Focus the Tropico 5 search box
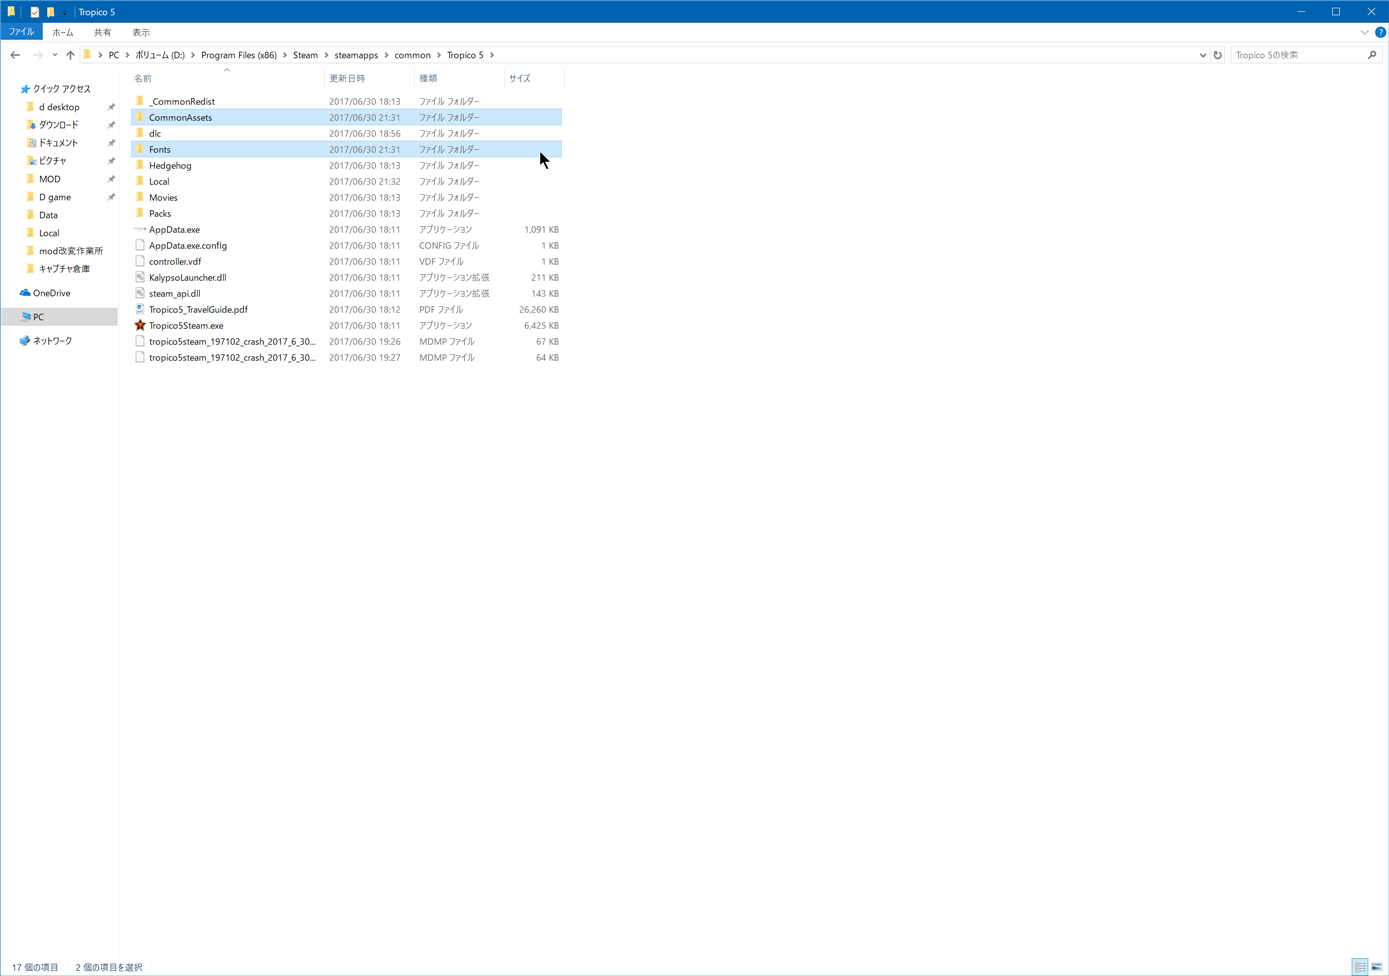Screen dimensions: 1389x976 (x=1298, y=55)
